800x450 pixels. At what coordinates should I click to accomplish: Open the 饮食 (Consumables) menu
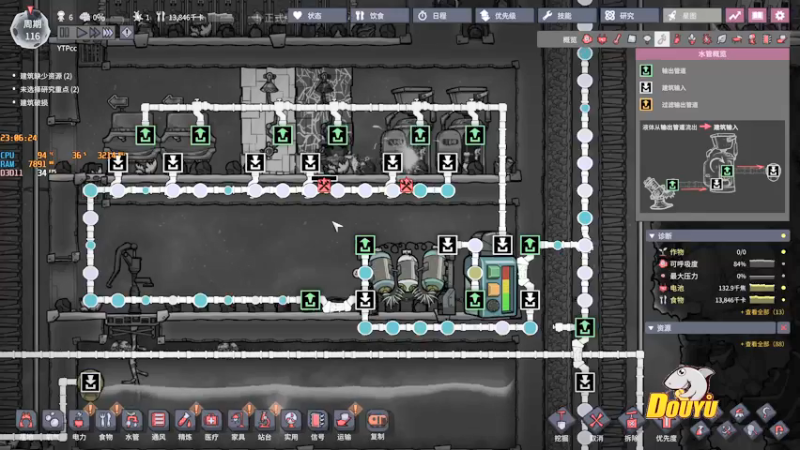(x=379, y=16)
